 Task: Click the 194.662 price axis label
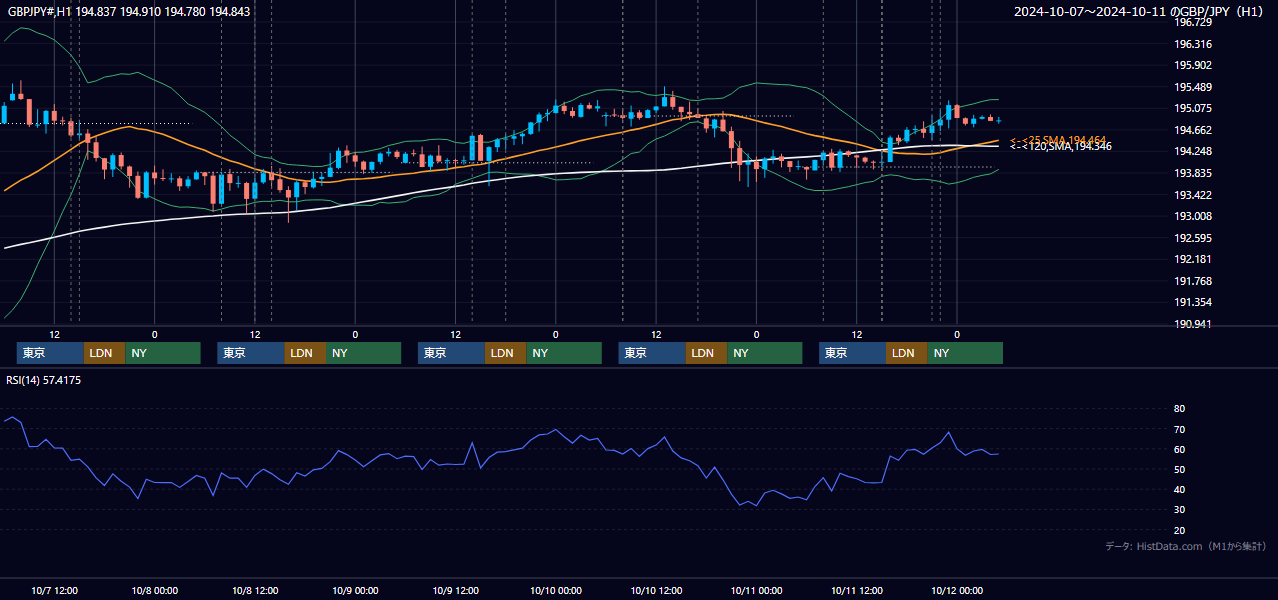click(1193, 130)
